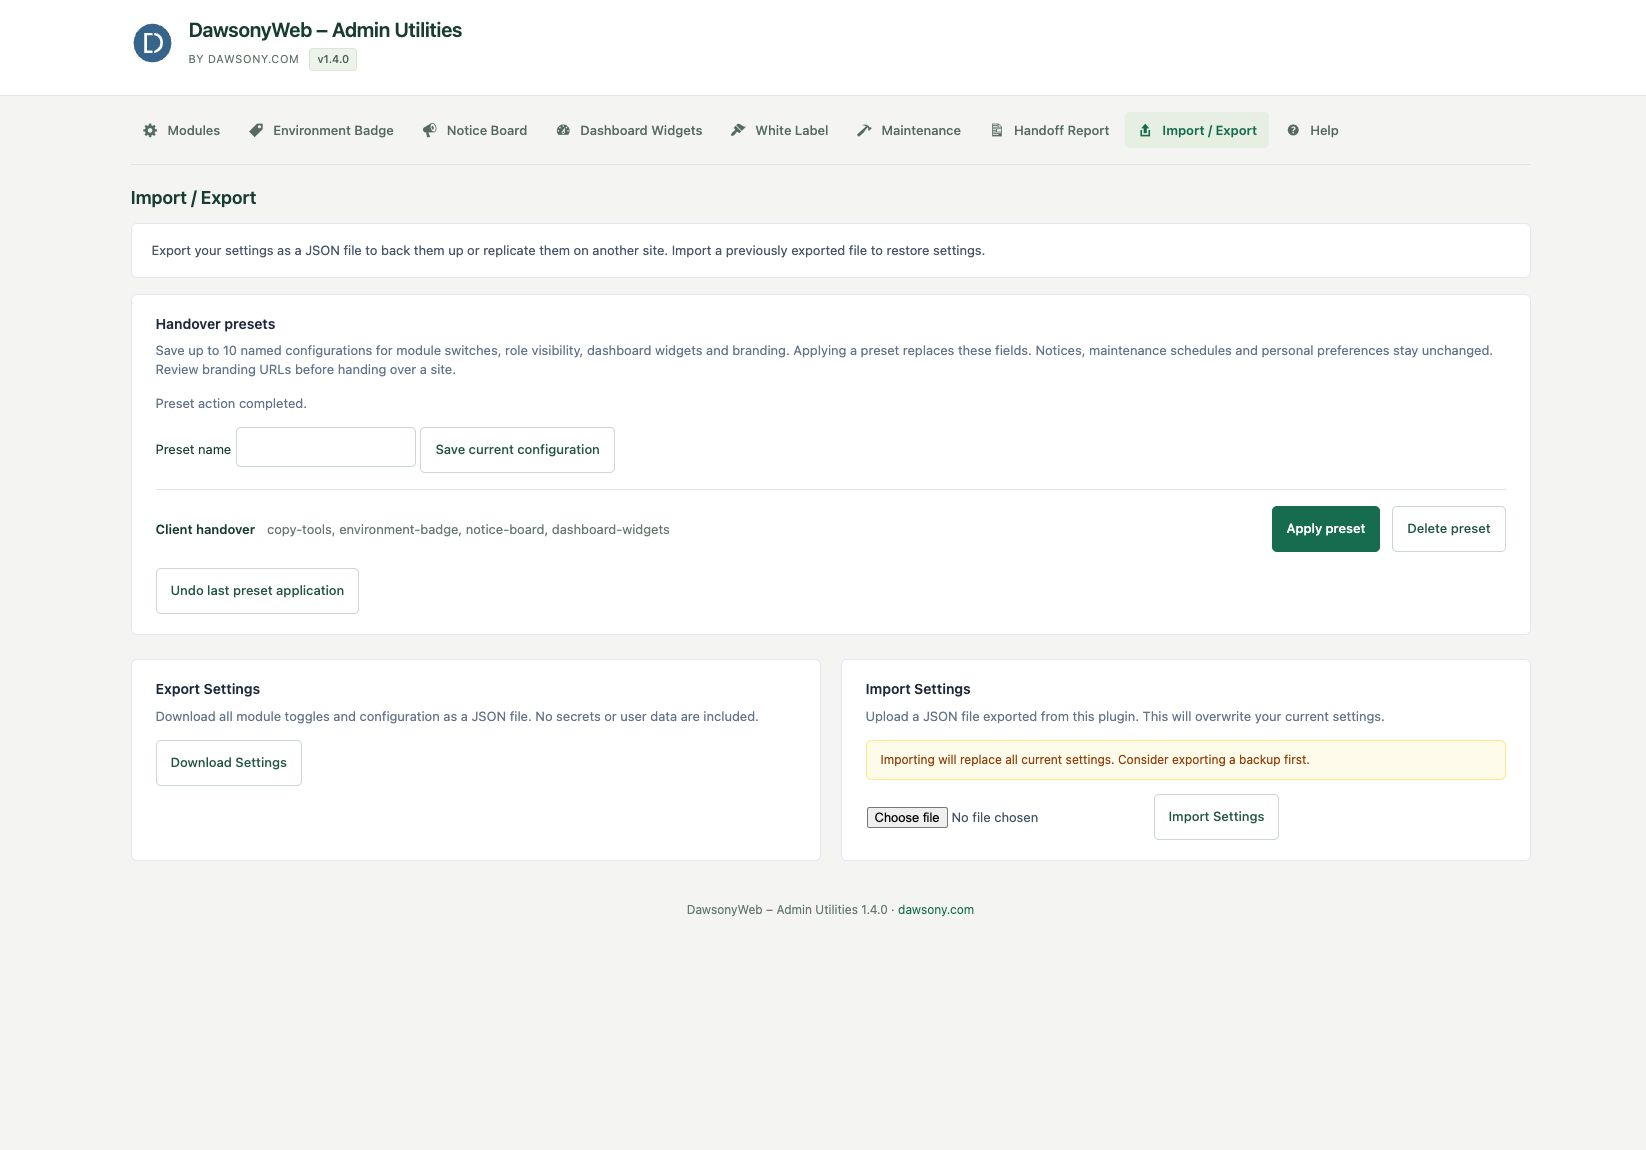
Task: Click the Modules gear icon
Action: pyautogui.click(x=150, y=130)
